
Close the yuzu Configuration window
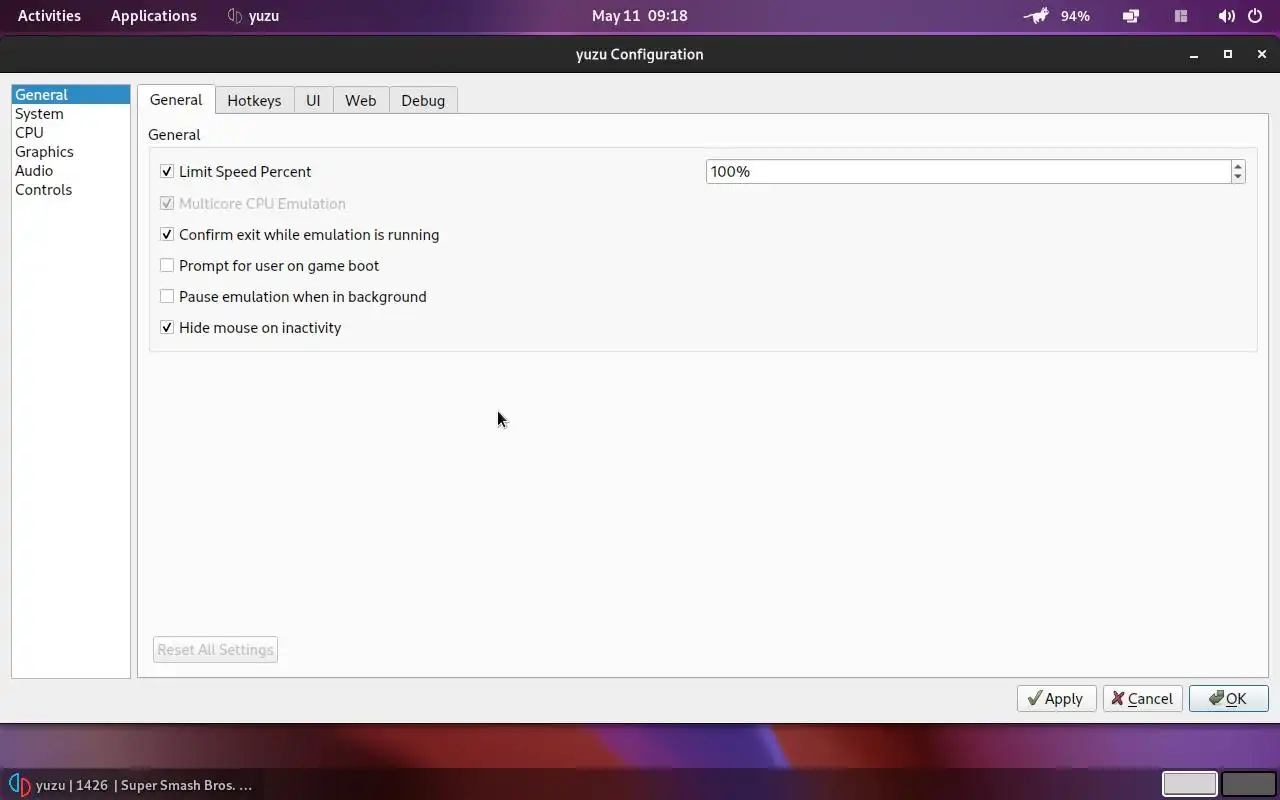click(1262, 55)
